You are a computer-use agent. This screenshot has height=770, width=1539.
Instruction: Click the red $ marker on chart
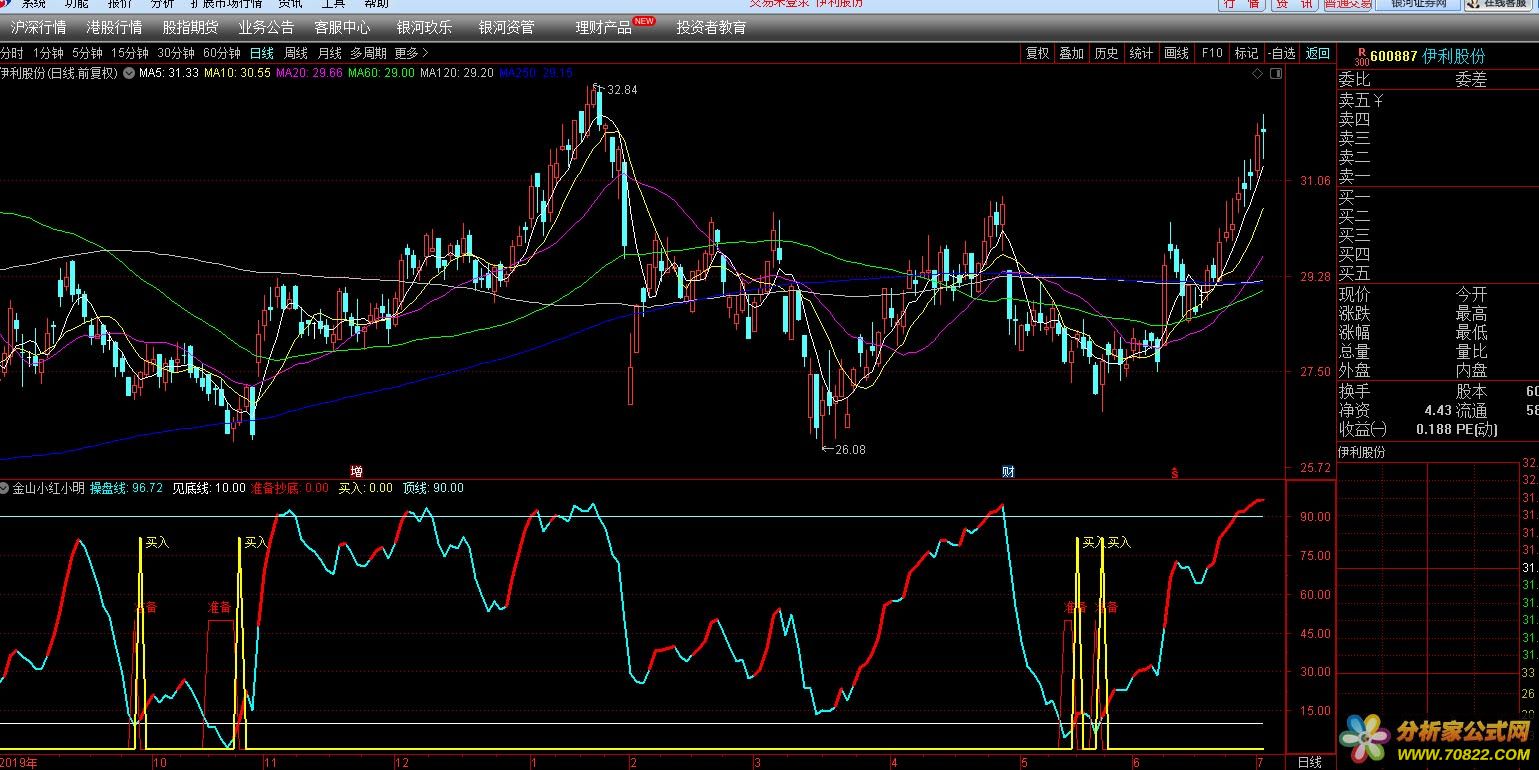click(1175, 472)
